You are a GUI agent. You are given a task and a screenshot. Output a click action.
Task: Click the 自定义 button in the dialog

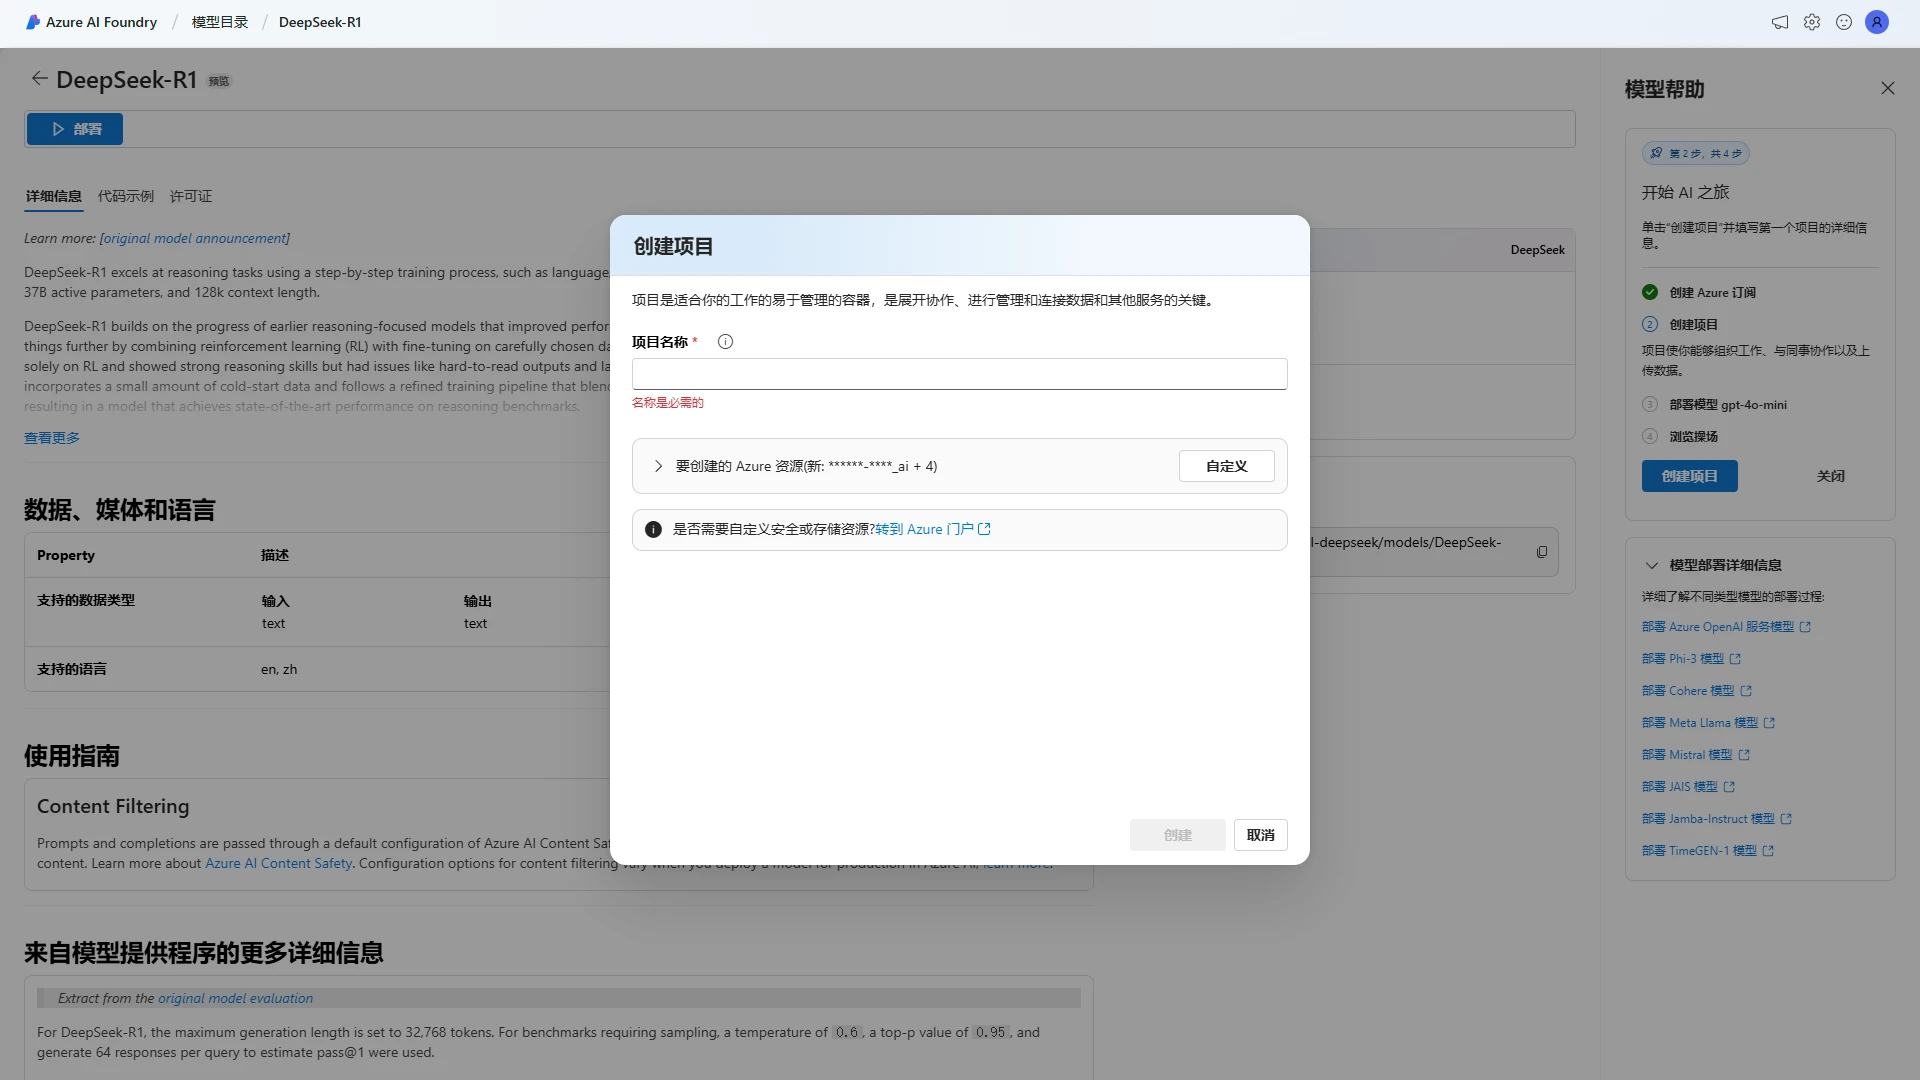(1226, 465)
